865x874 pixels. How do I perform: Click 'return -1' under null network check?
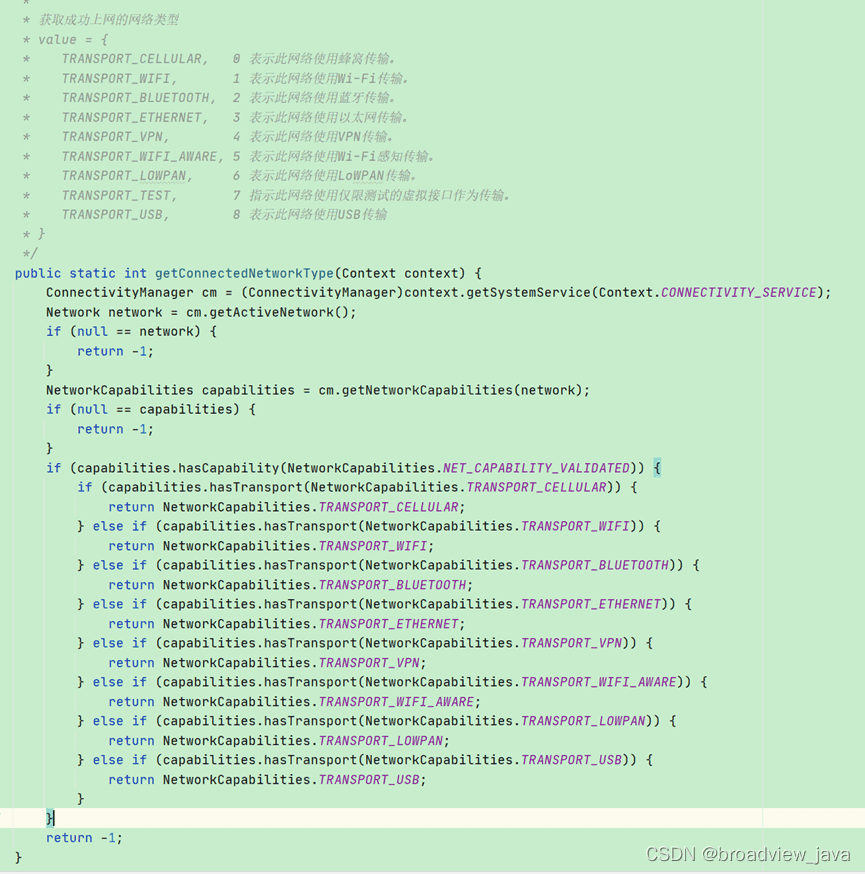[x=111, y=351]
